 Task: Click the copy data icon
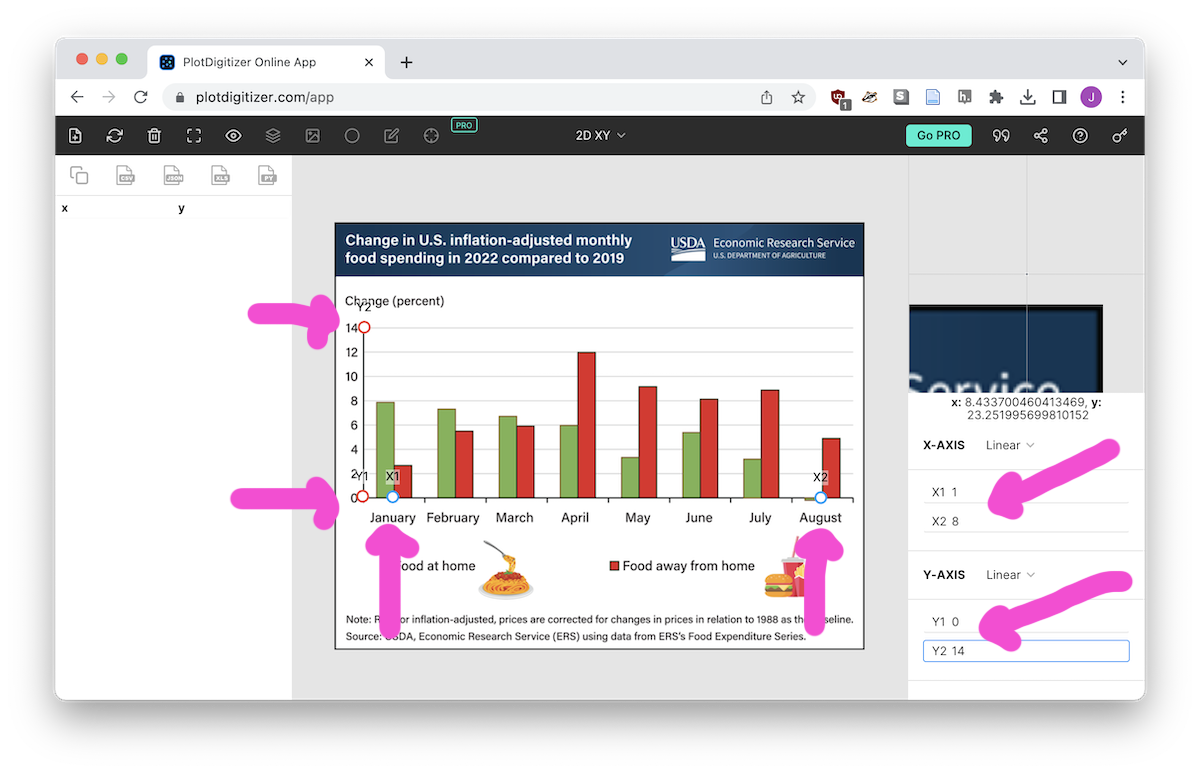click(79, 175)
